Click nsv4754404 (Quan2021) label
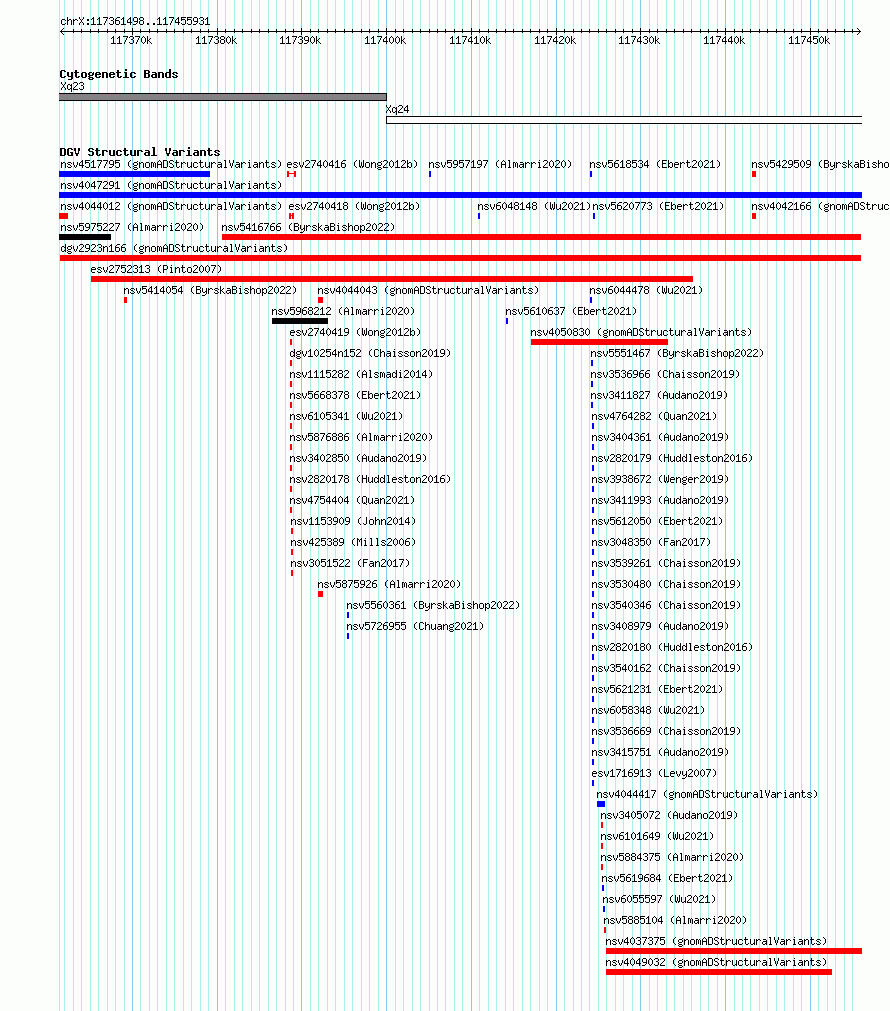Screen dimensions: 890x1011 (x=352, y=500)
